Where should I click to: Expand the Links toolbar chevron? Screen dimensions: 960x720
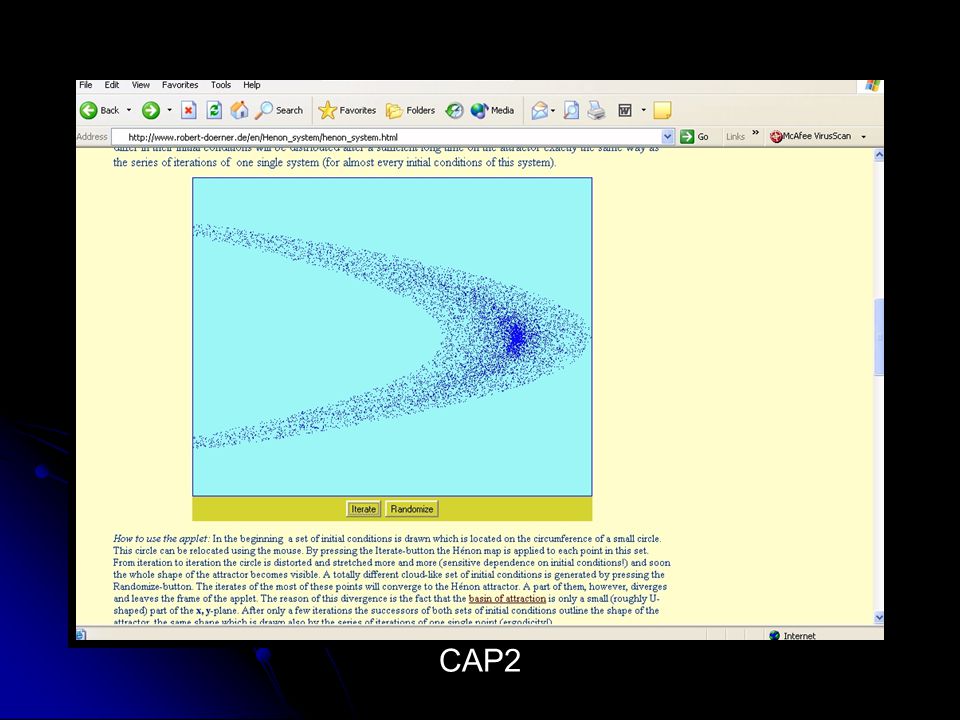[x=755, y=133]
